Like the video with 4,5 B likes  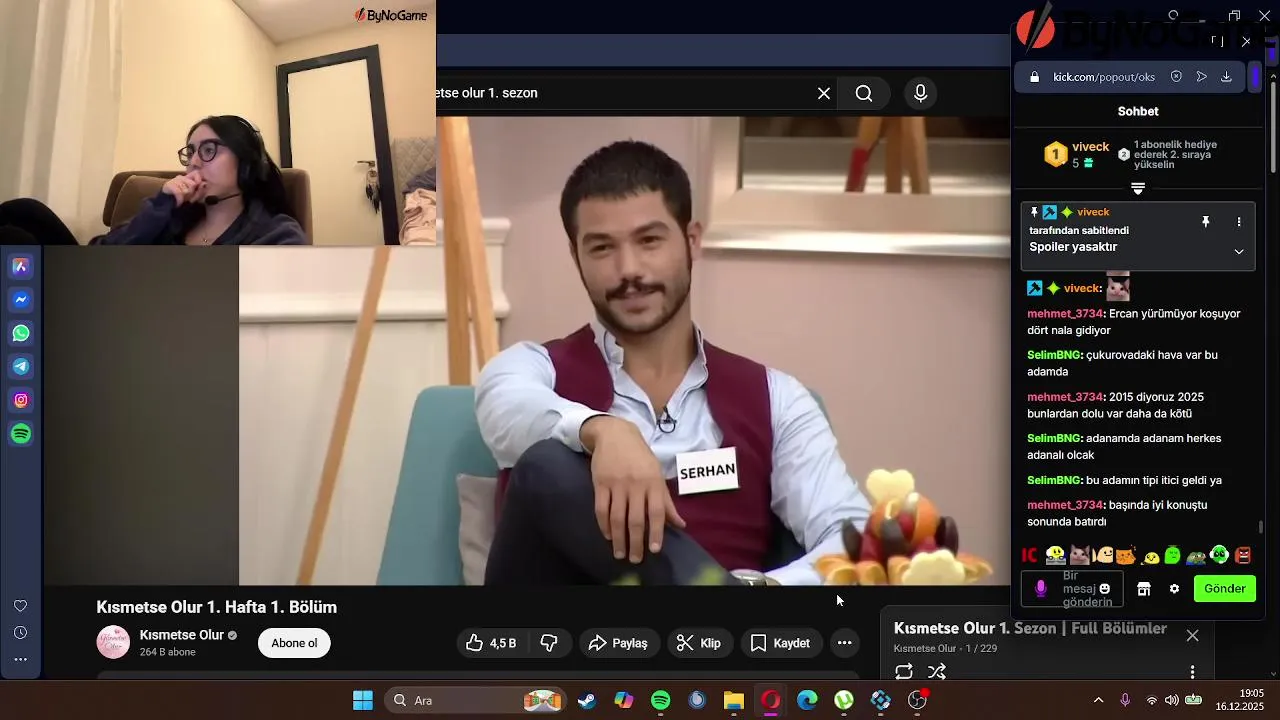point(493,643)
